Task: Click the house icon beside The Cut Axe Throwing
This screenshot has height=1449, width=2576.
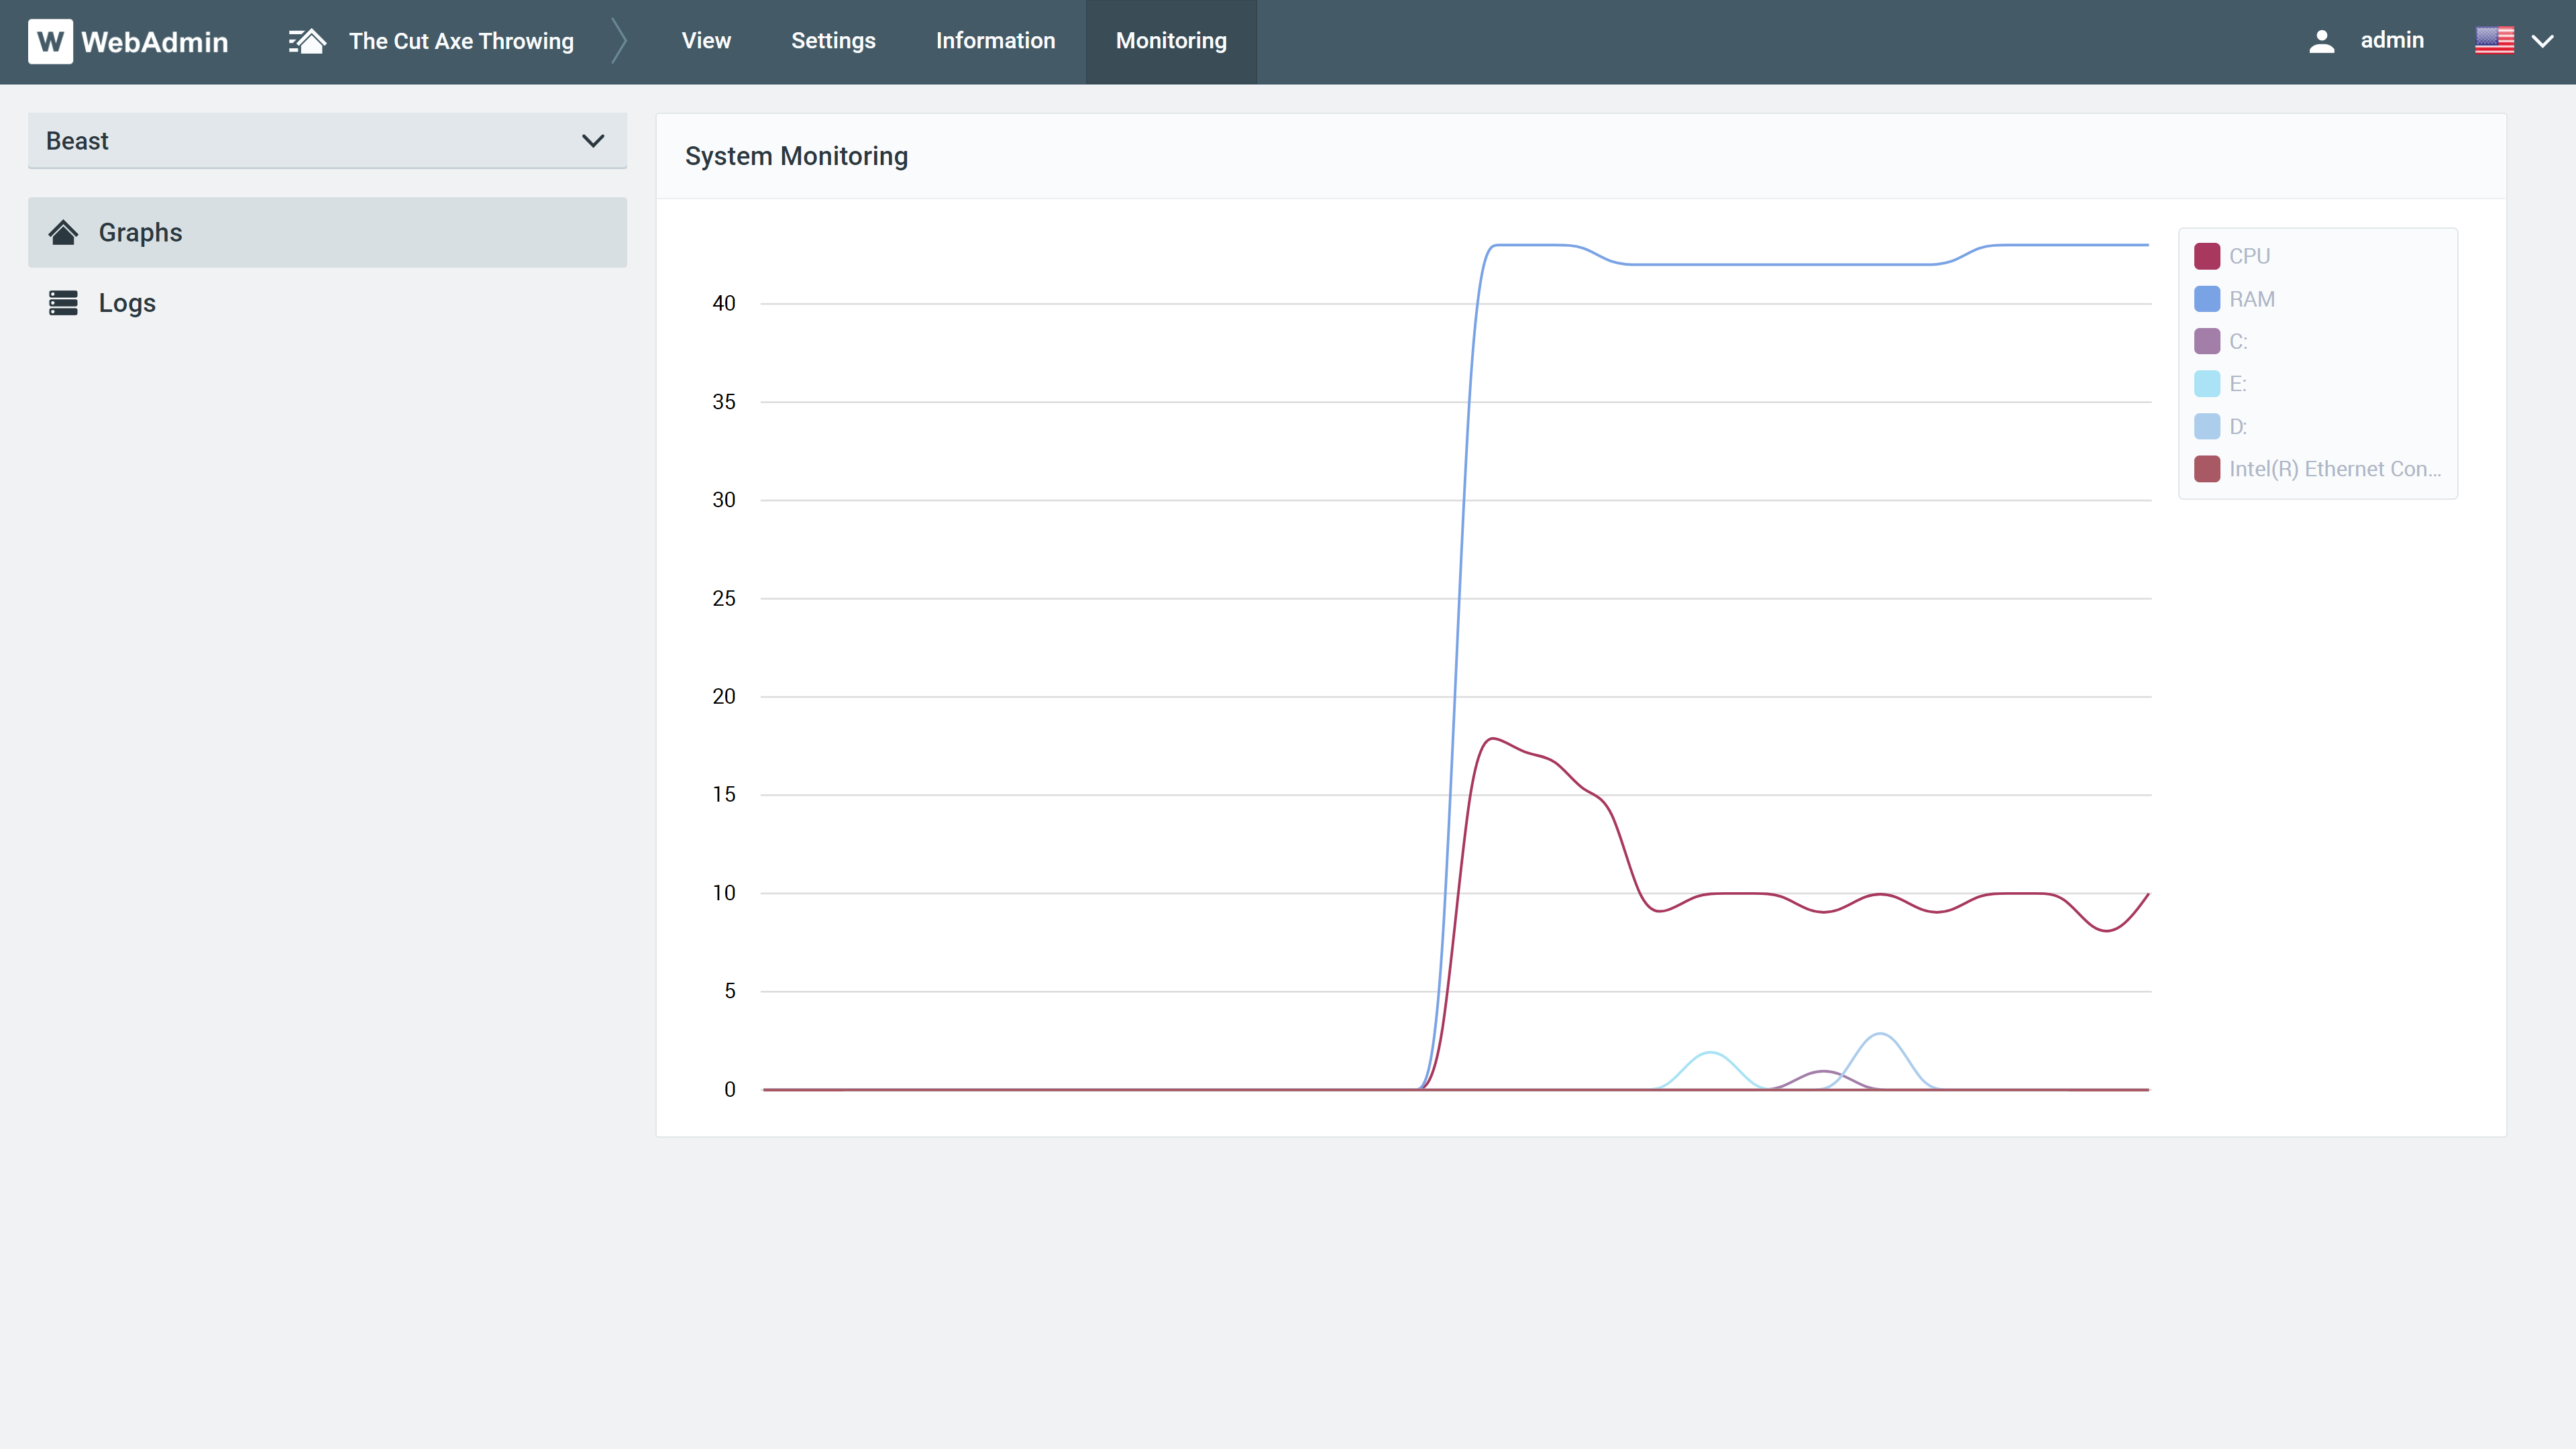Action: point(307,41)
